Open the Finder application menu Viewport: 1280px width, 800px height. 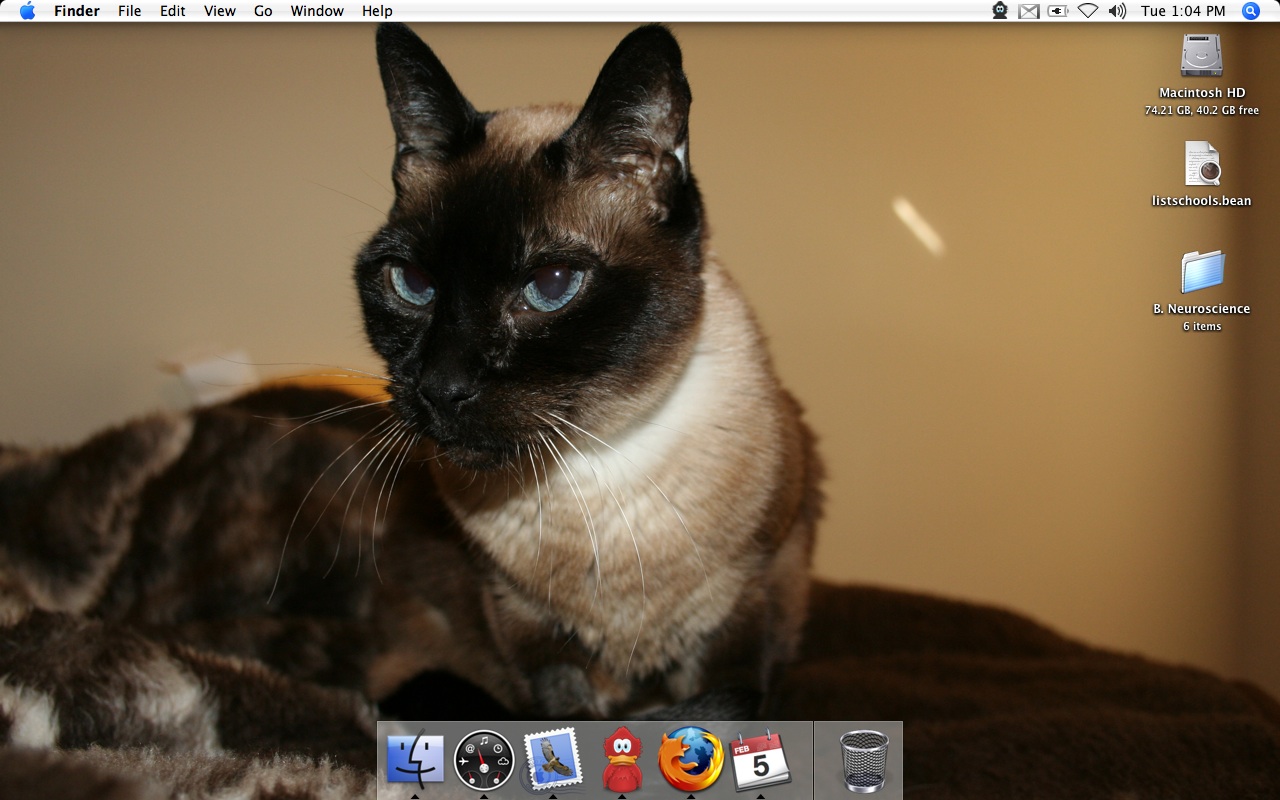(75, 11)
